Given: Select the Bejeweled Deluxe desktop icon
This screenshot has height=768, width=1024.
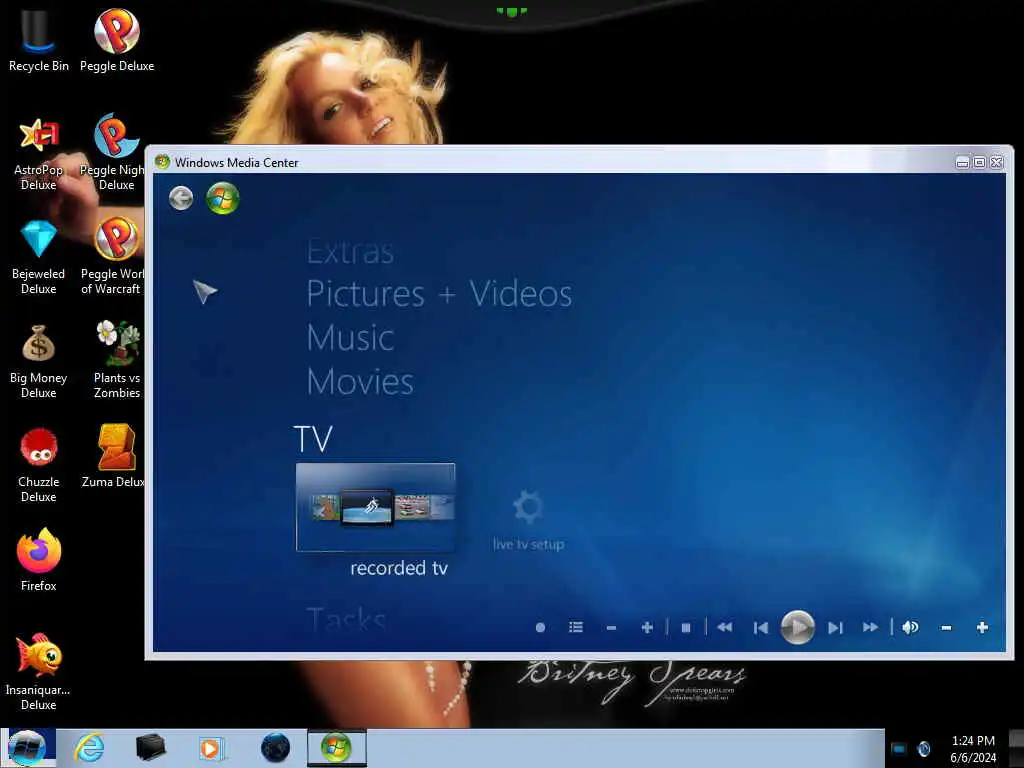Looking at the screenshot, I should click(39, 257).
